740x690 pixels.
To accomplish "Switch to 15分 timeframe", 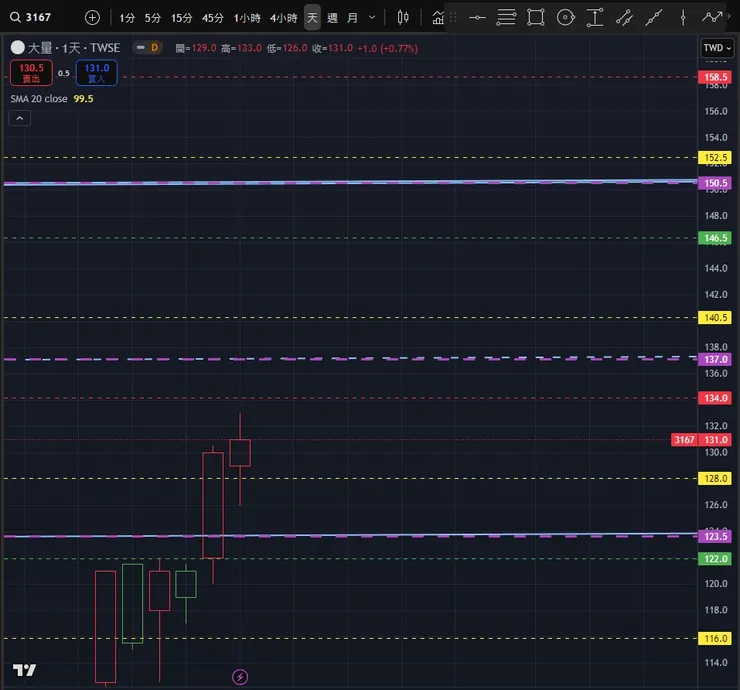I will pyautogui.click(x=182, y=18).
